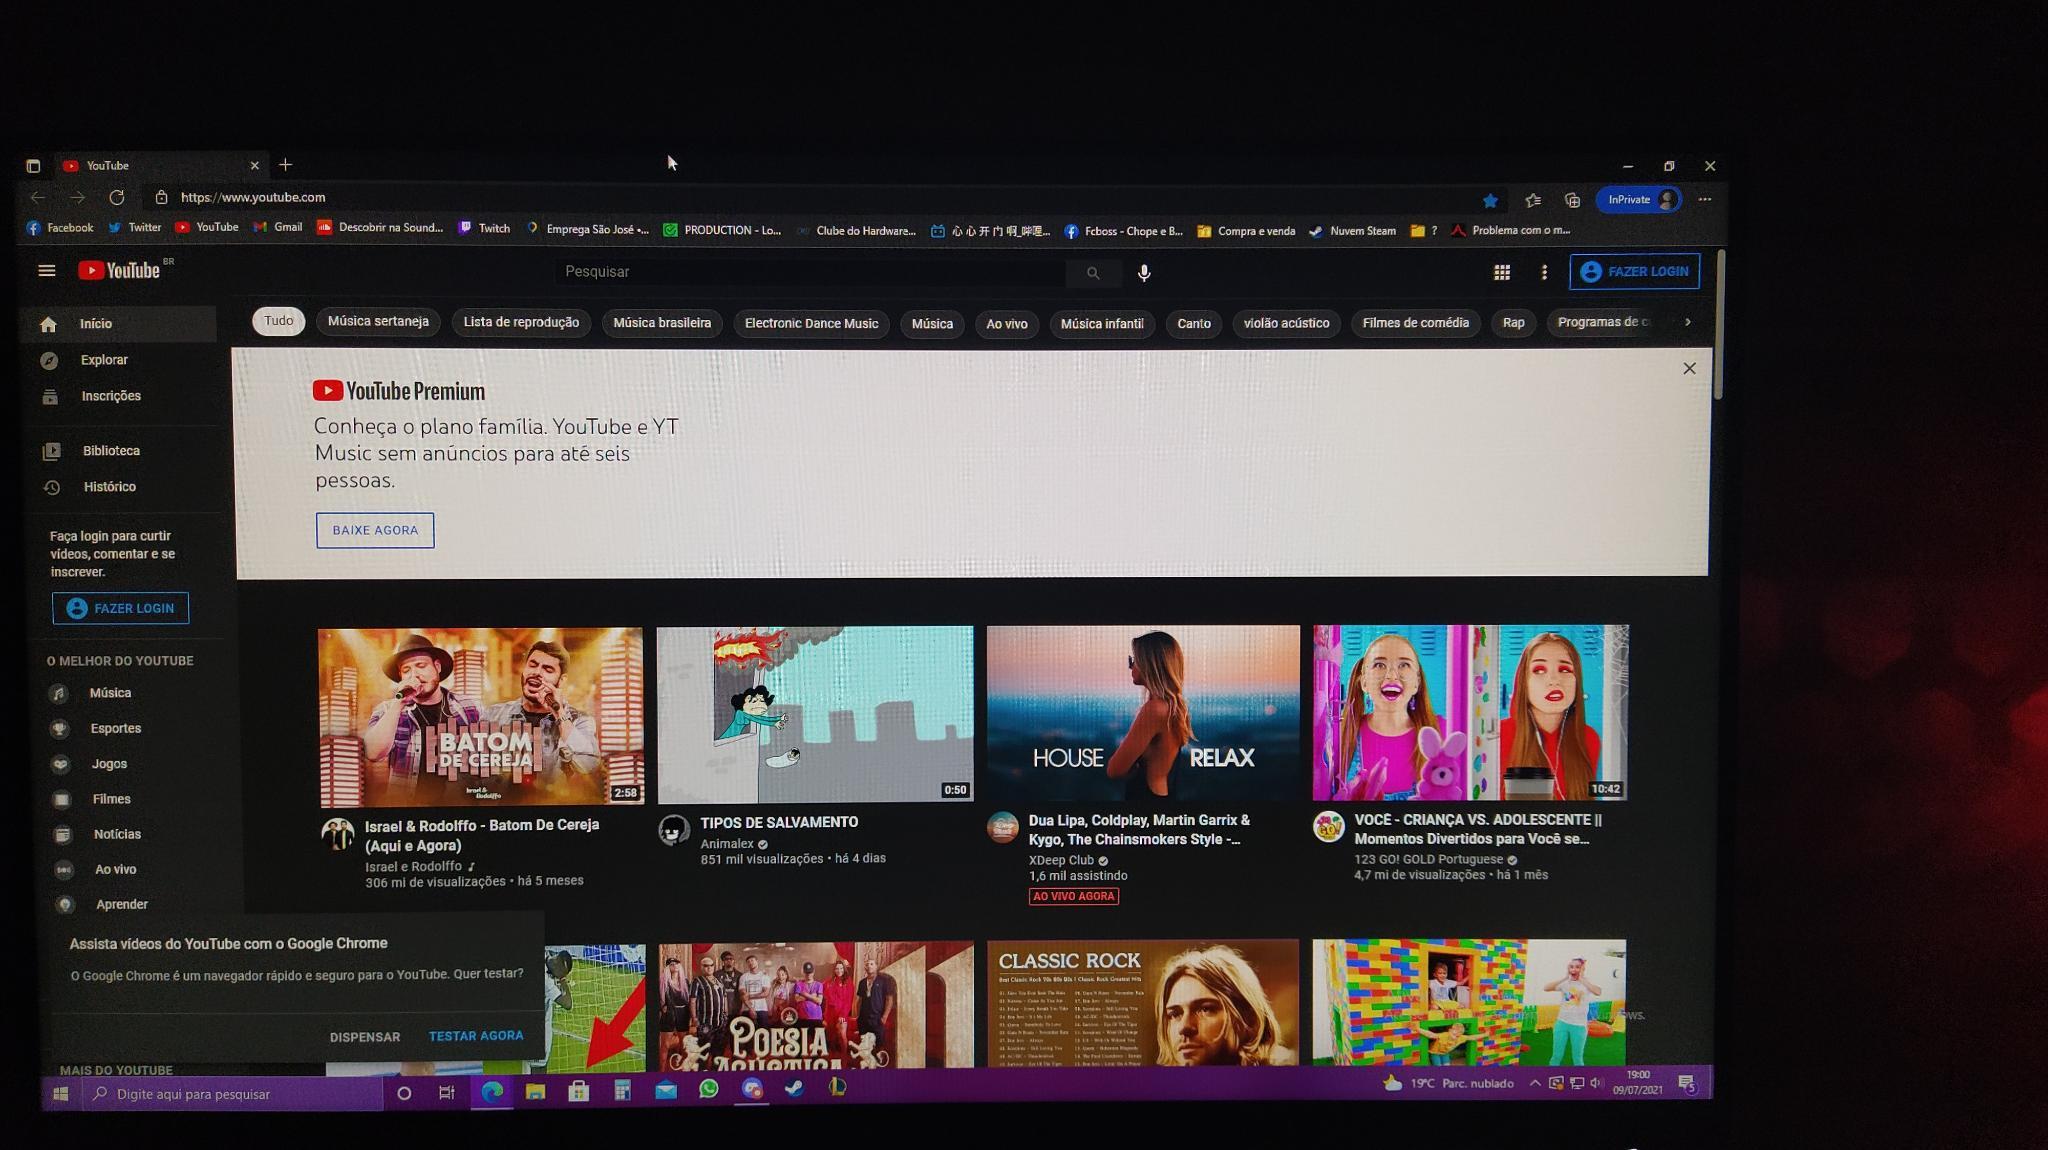The image size is (2048, 1150).
Task: Click the YouTube logo
Action: (x=120, y=270)
